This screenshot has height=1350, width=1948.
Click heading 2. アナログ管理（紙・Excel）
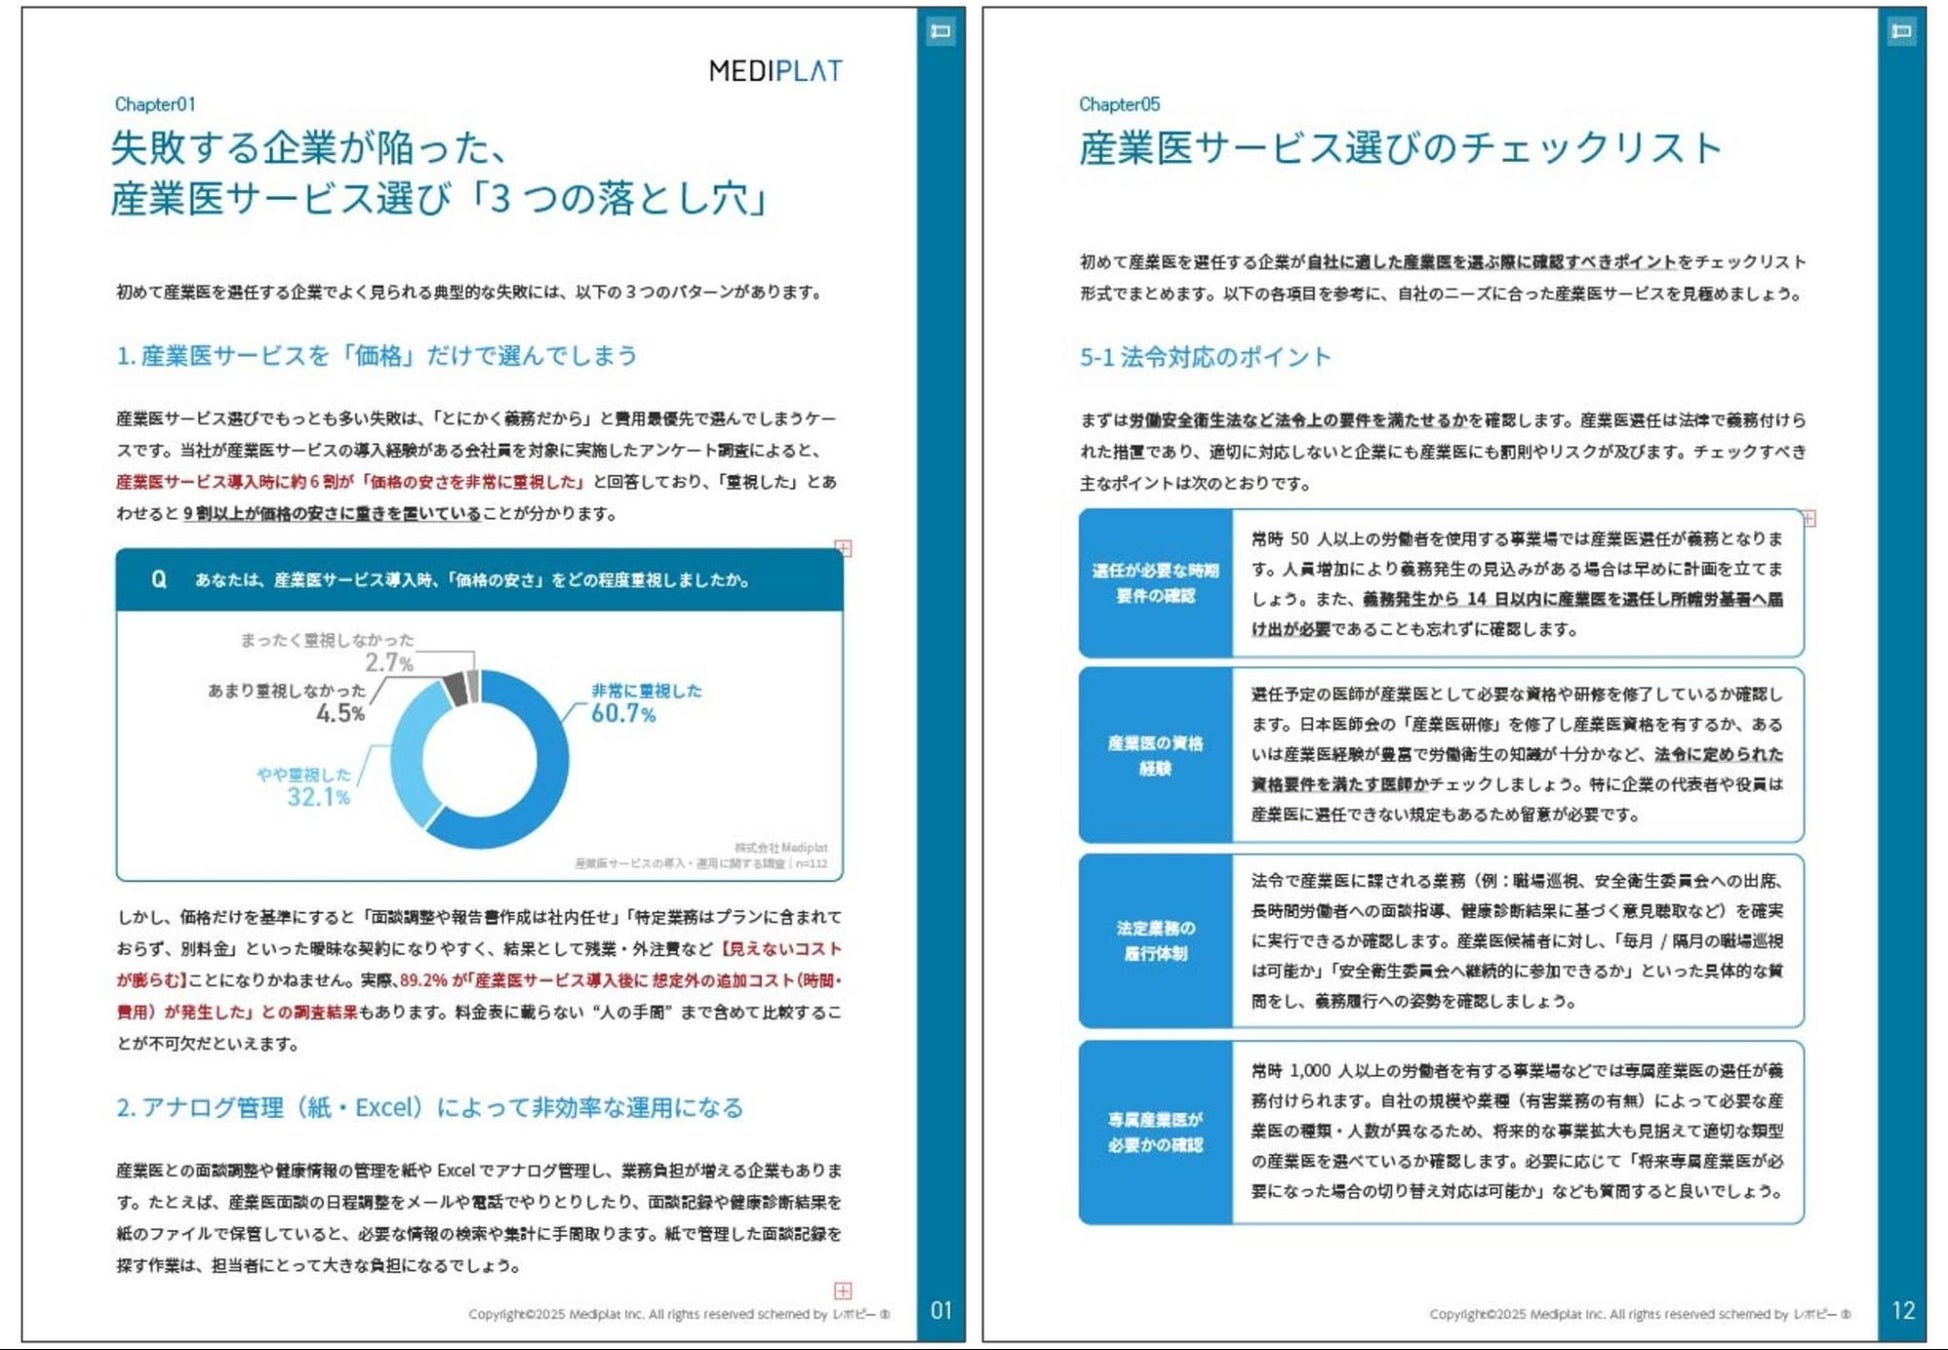coord(430,1108)
